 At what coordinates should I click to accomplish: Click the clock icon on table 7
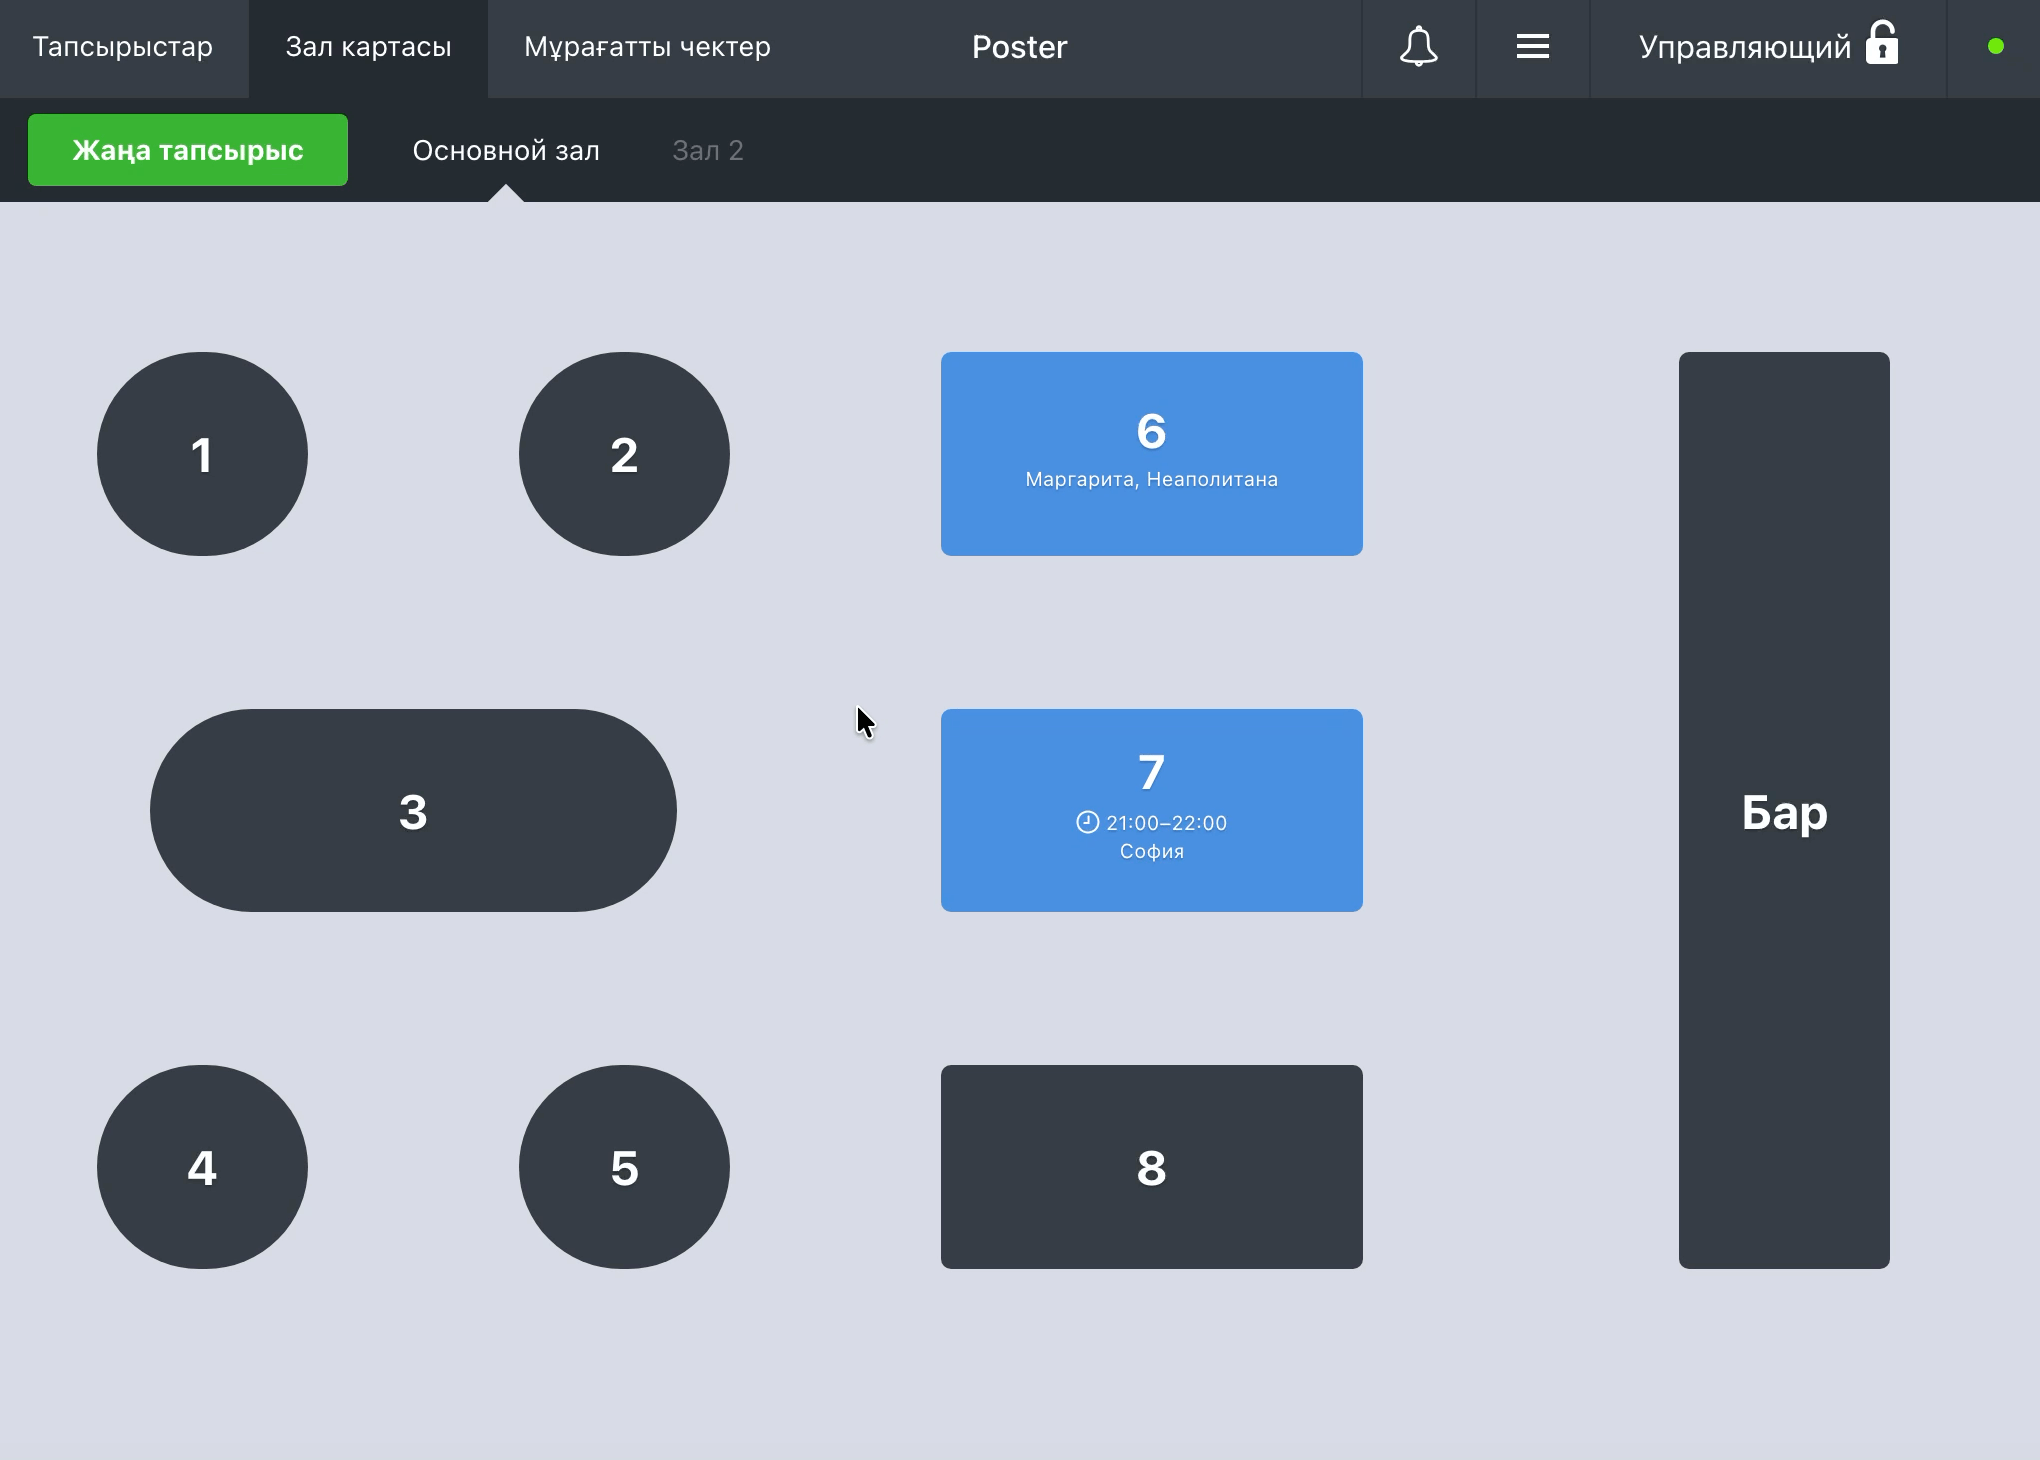1087,822
